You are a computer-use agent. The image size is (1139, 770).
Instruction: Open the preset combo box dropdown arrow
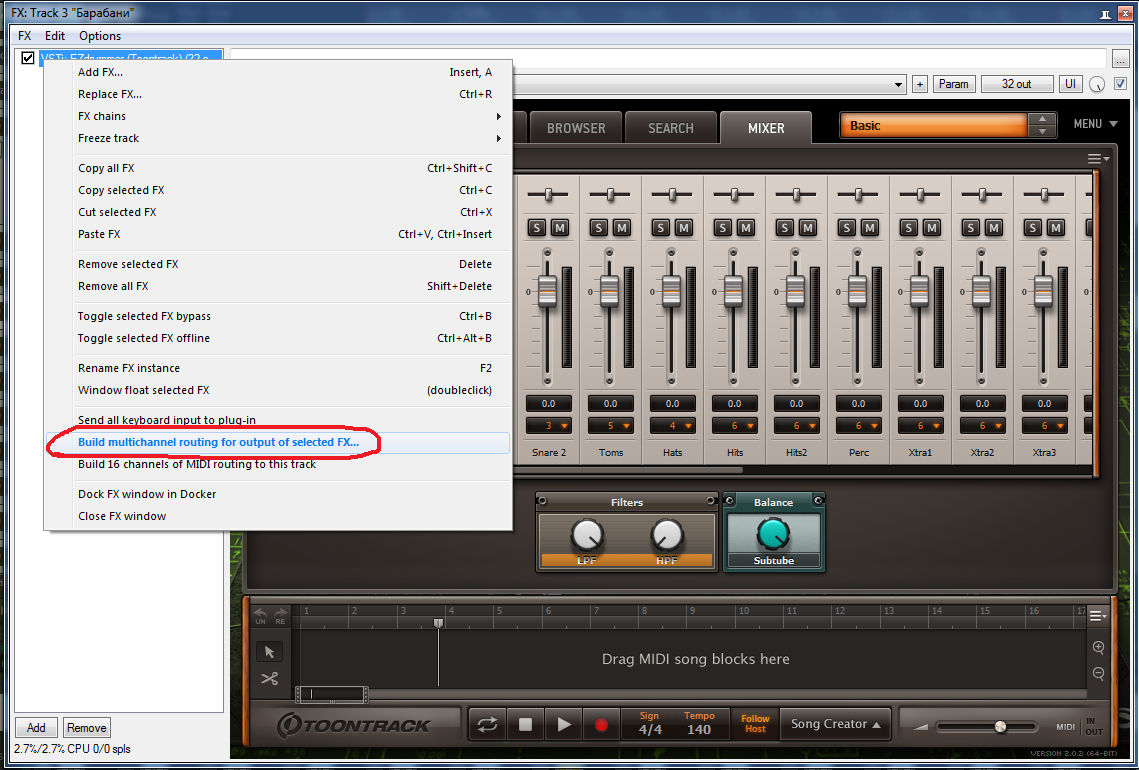point(900,84)
